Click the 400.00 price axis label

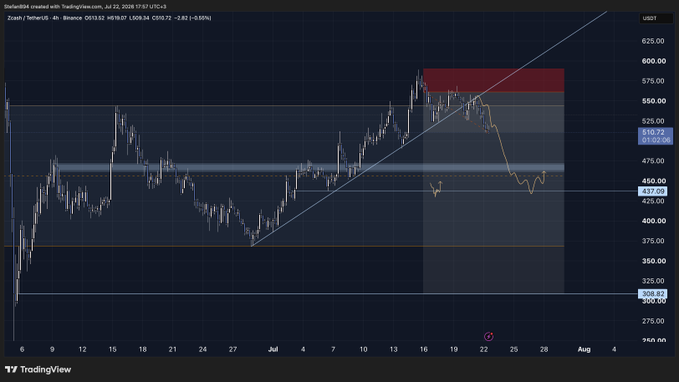click(x=653, y=221)
